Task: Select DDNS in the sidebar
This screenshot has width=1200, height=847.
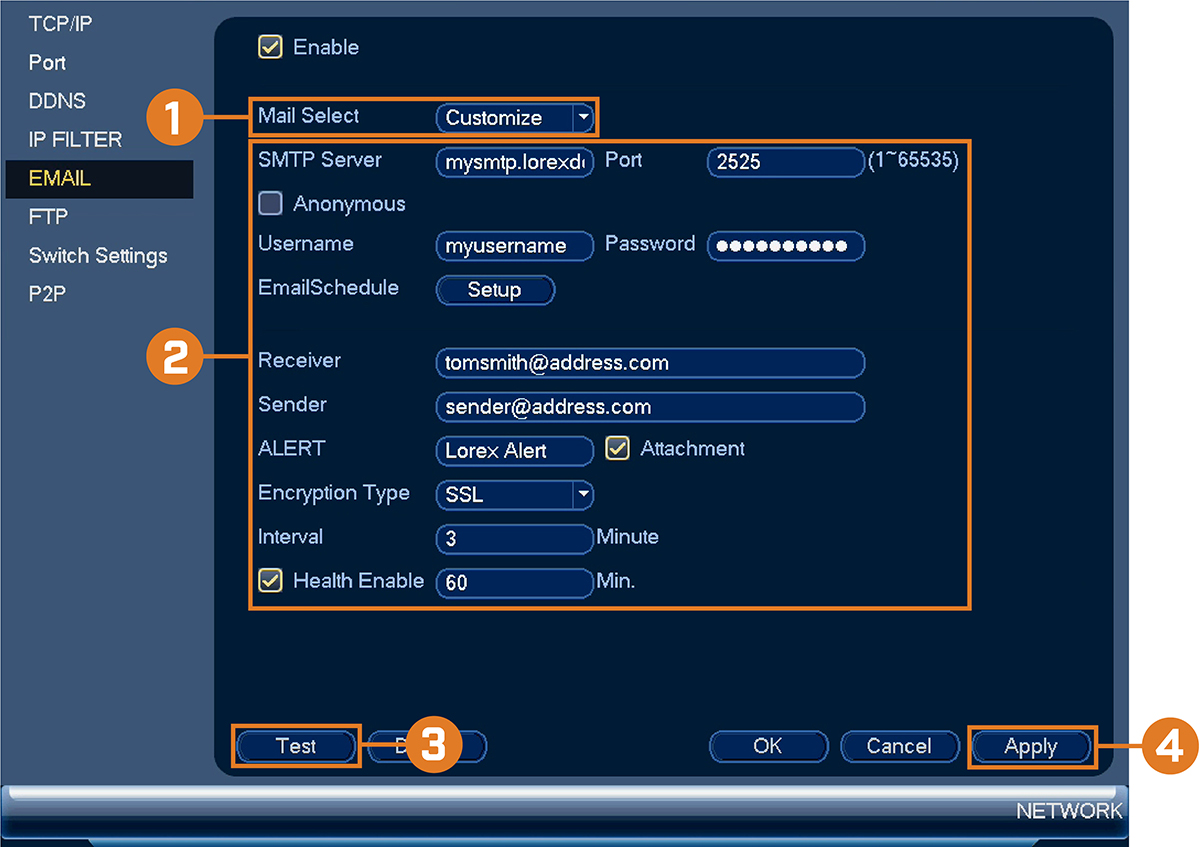Action: coord(57,101)
